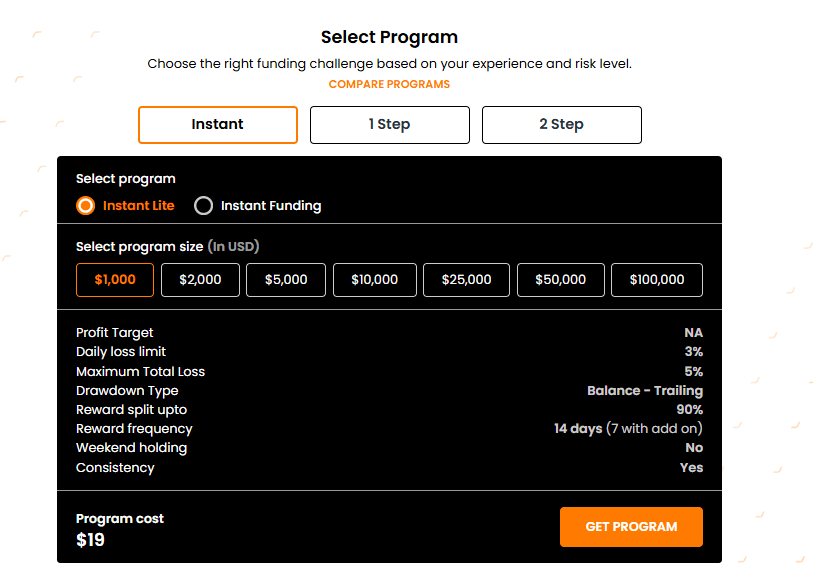Open the Instant challenge tab
Viewport: 813px width, 583px height.
(x=217, y=124)
